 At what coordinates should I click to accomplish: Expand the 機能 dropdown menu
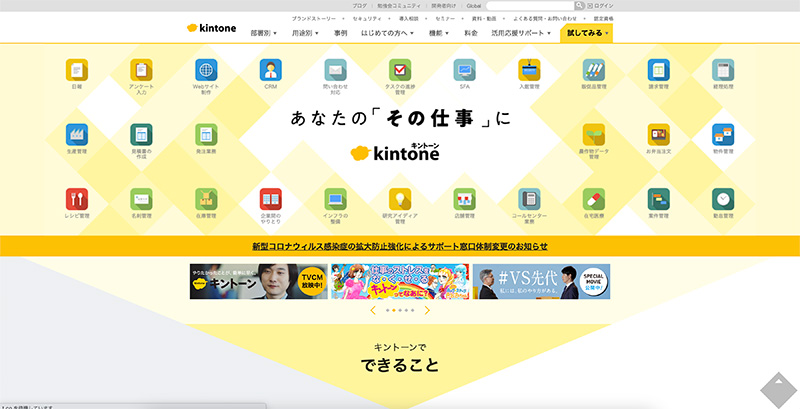[439, 33]
